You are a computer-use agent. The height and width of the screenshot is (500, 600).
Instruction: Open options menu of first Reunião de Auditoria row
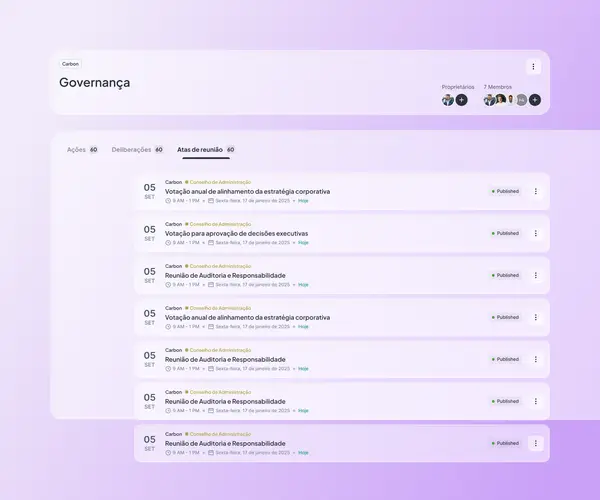click(536, 275)
